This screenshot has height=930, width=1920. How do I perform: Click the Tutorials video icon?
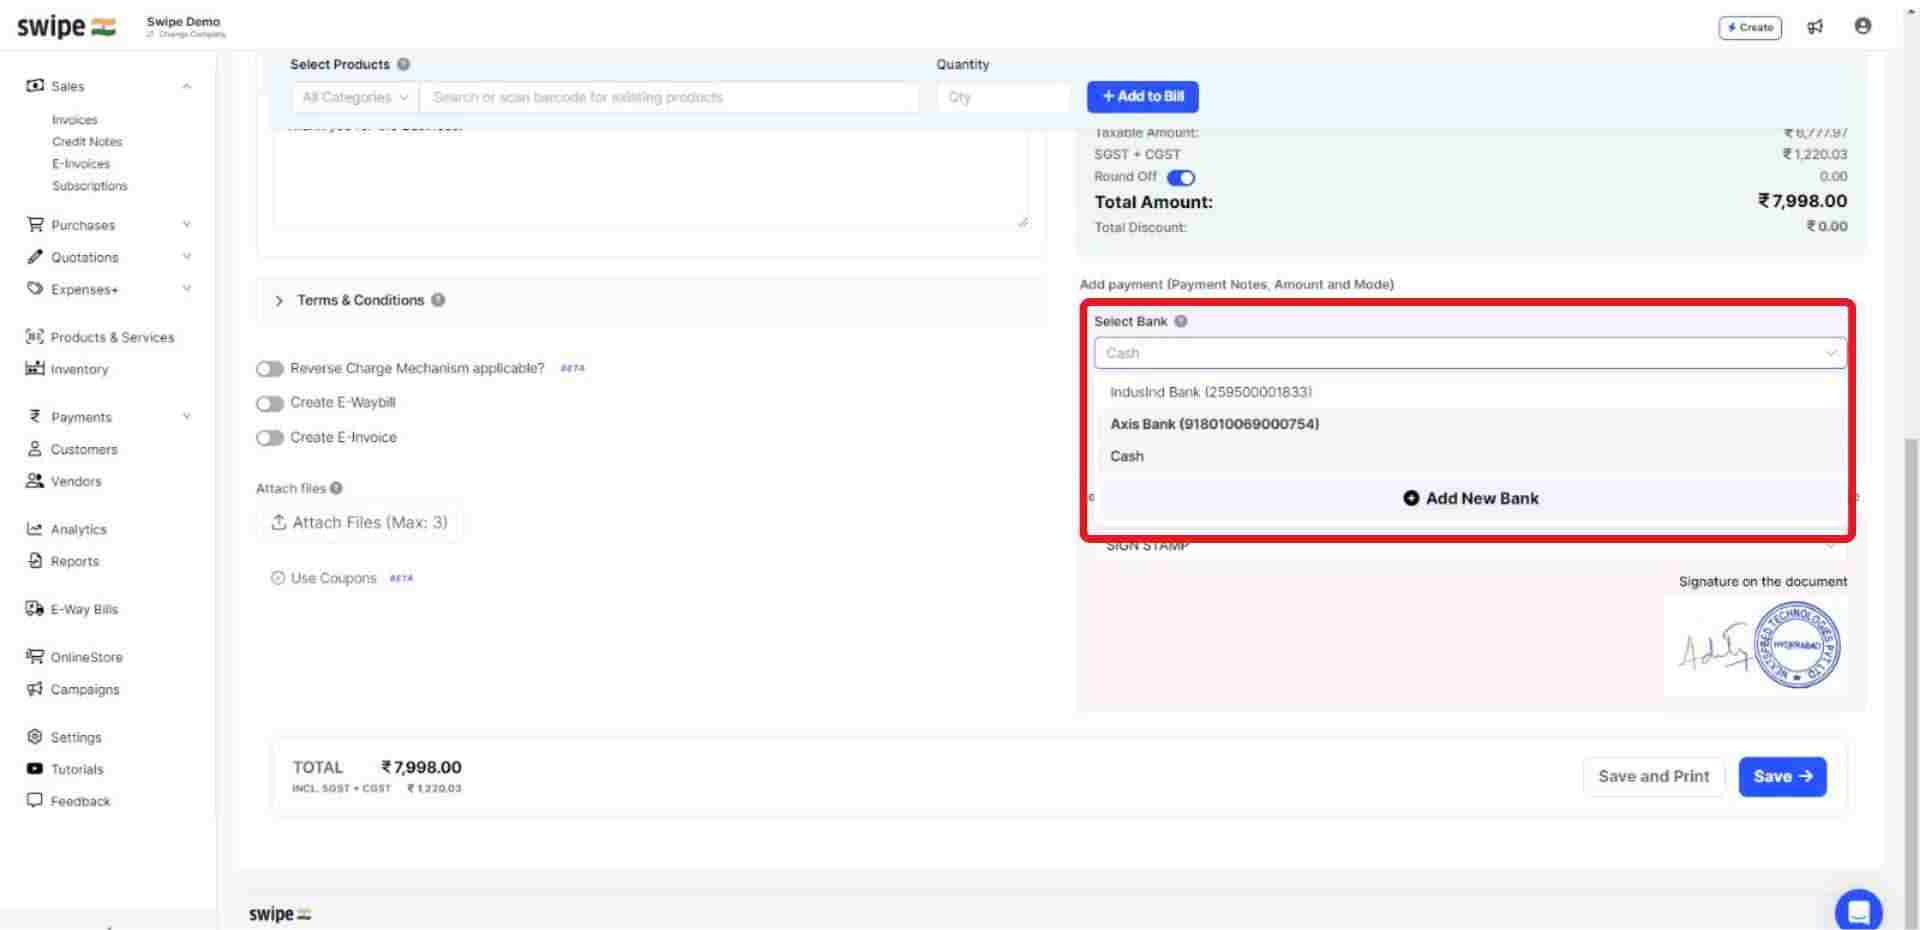(35, 769)
